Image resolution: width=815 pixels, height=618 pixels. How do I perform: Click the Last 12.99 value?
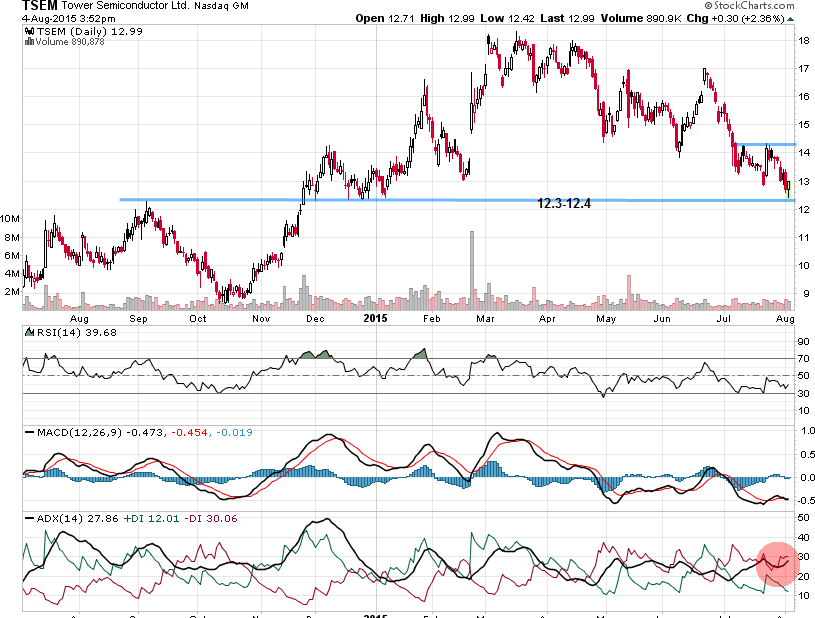pos(567,18)
